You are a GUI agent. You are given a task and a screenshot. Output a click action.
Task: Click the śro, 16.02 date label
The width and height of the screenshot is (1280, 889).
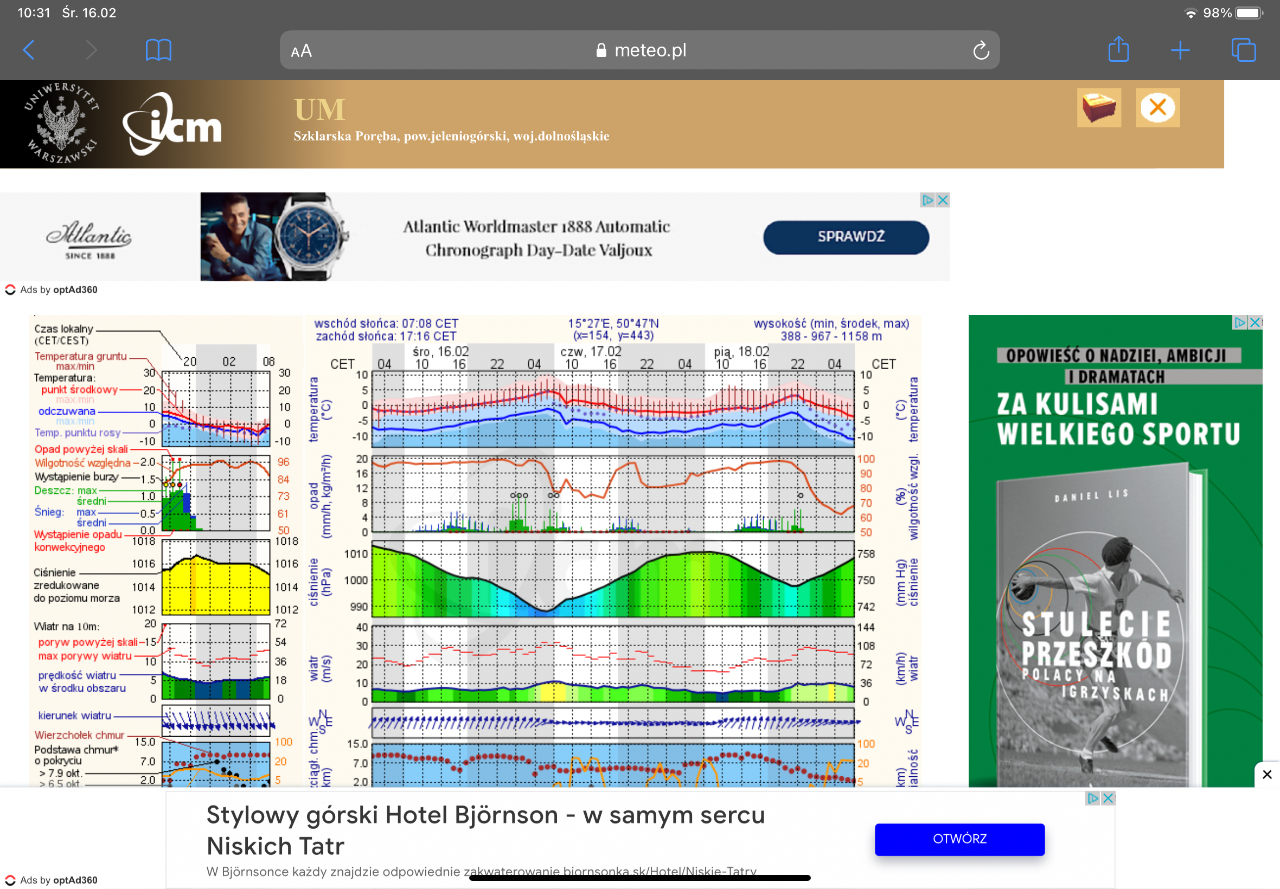click(x=439, y=352)
